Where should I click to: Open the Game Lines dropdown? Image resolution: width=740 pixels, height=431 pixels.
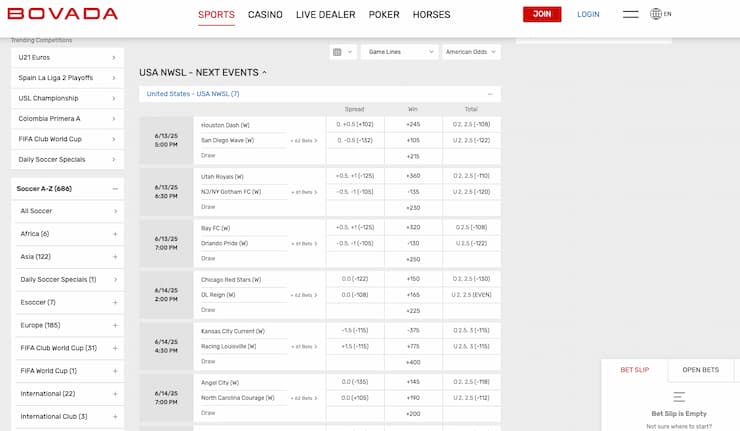point(400,52)
